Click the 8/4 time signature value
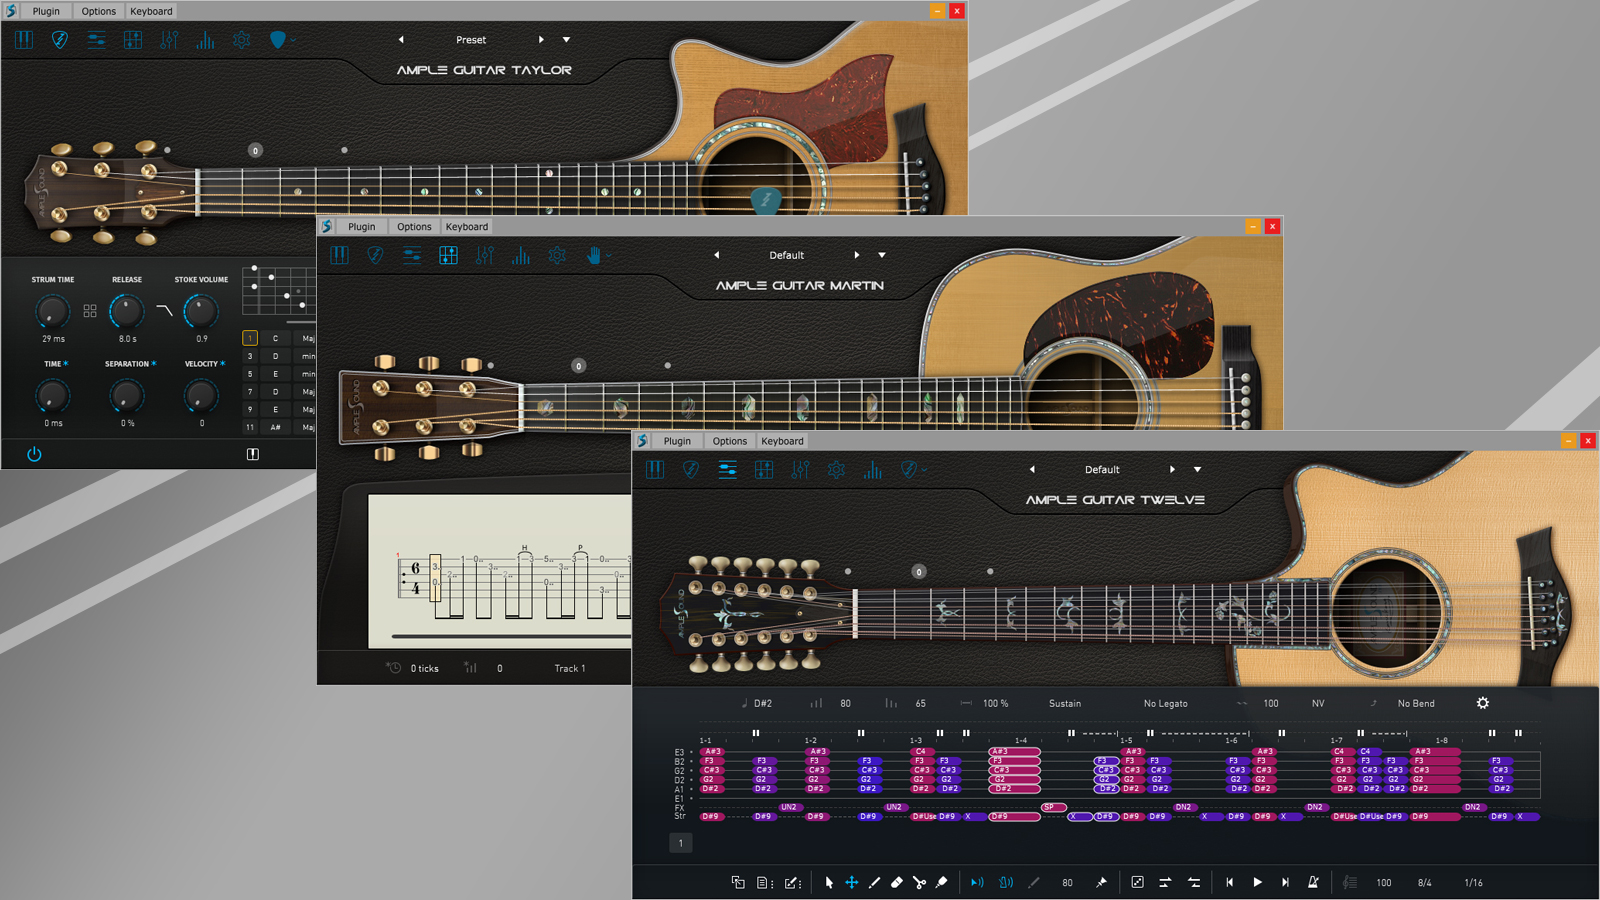This screenshot has height=900, width=1600. click(1425, 883)
